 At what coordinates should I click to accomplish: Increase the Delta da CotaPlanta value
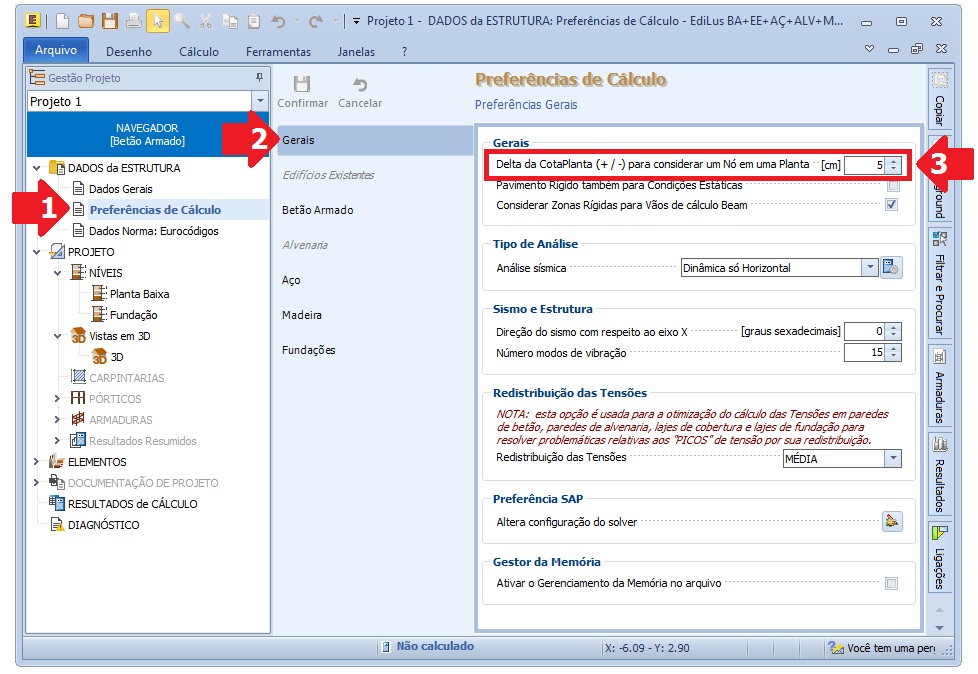893,161
